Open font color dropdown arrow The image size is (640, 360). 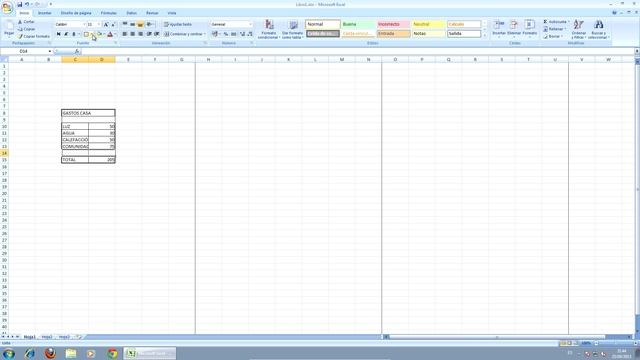[115, 34]
